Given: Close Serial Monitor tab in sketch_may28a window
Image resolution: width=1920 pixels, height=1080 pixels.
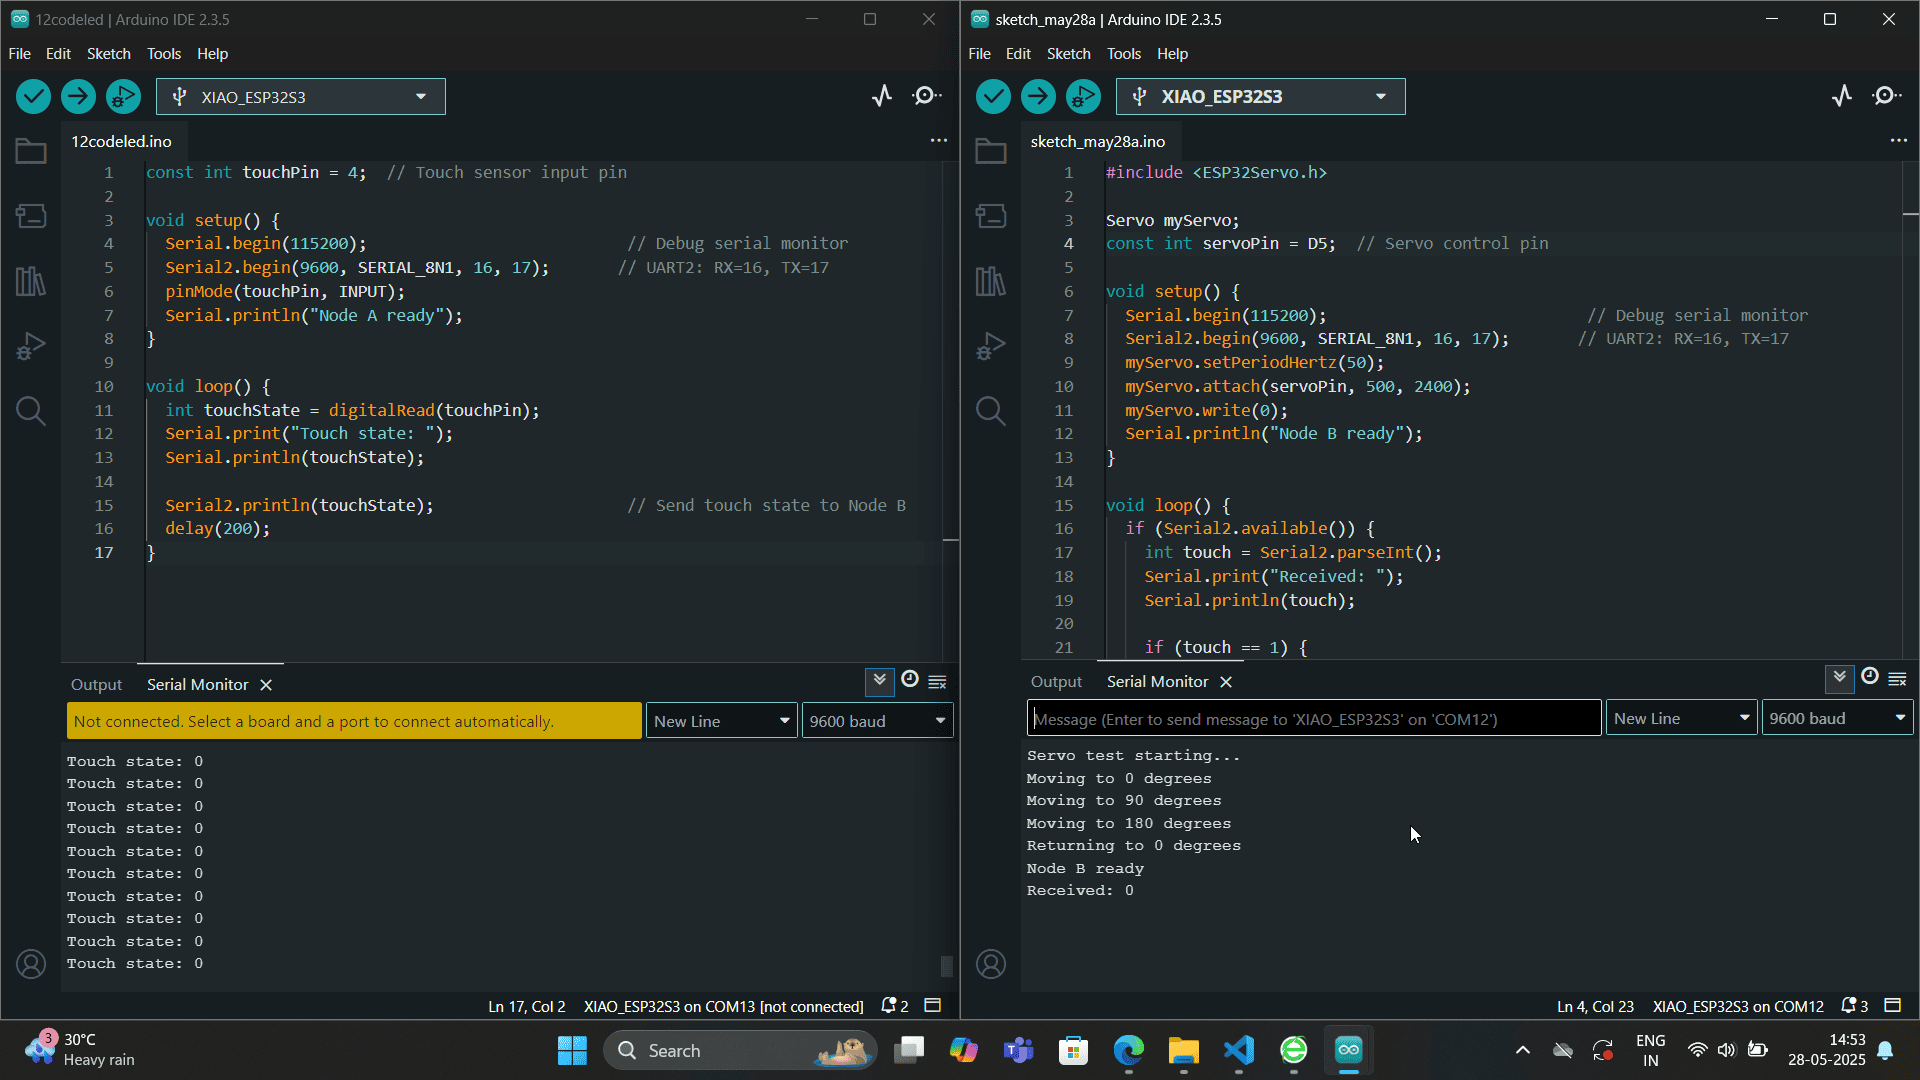Looking at the screenshot, I should tap(1226, 682).
